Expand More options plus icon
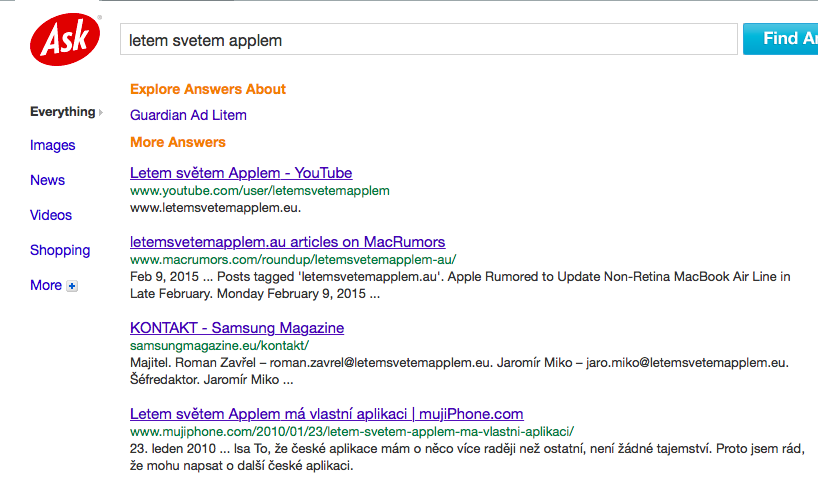818x488 pixels. point(72,286)
